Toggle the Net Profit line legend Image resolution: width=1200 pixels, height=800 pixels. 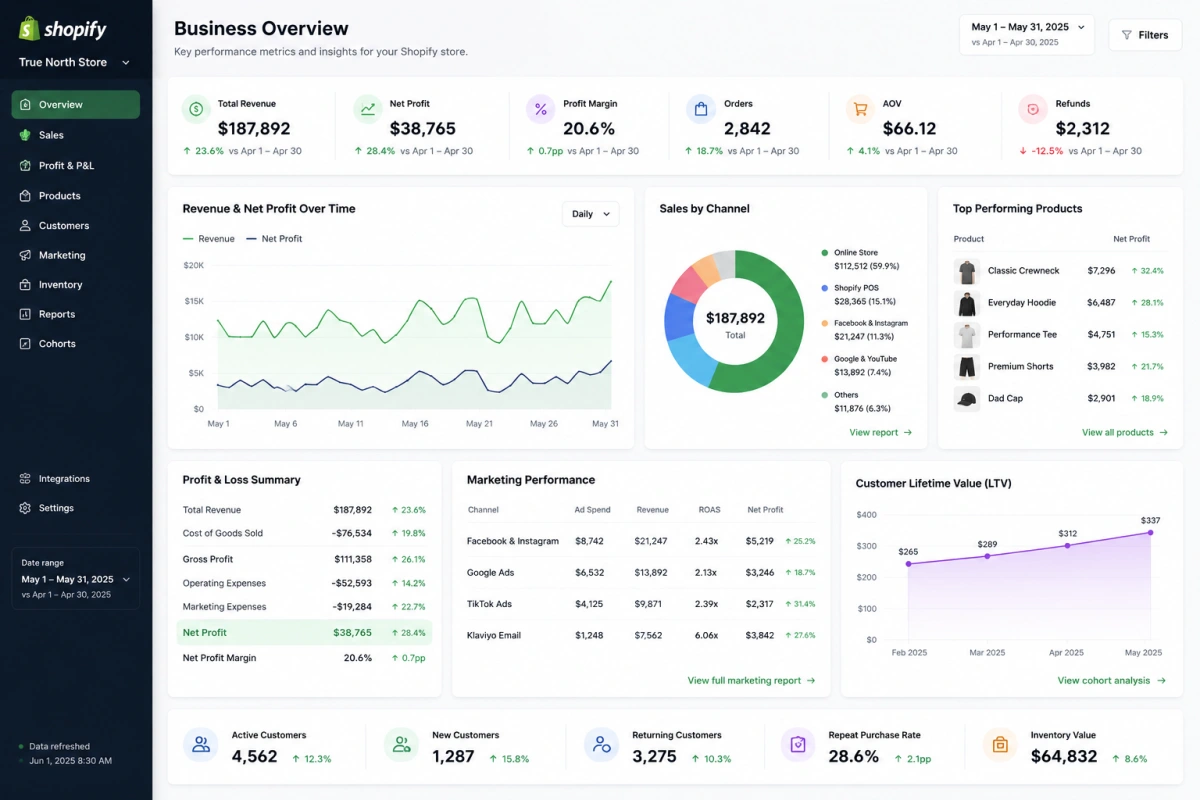click(274, 239)
